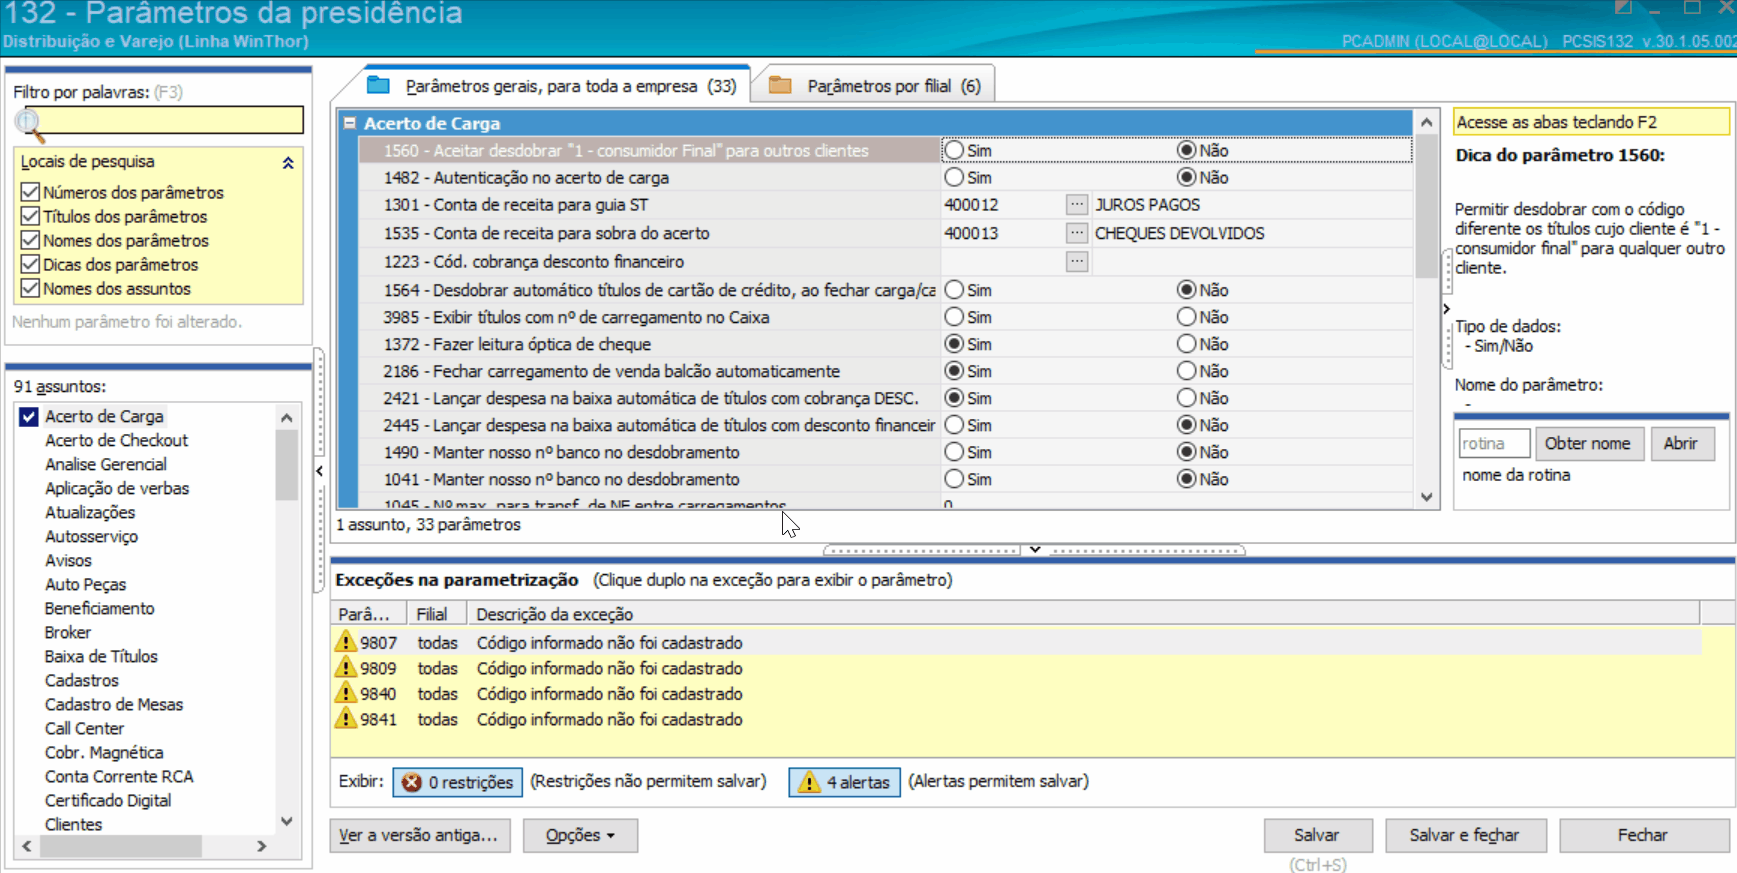The width and height of the screenshot is (1737, 873).
Task: Select Call Center subject
Action: click(84, 729)
